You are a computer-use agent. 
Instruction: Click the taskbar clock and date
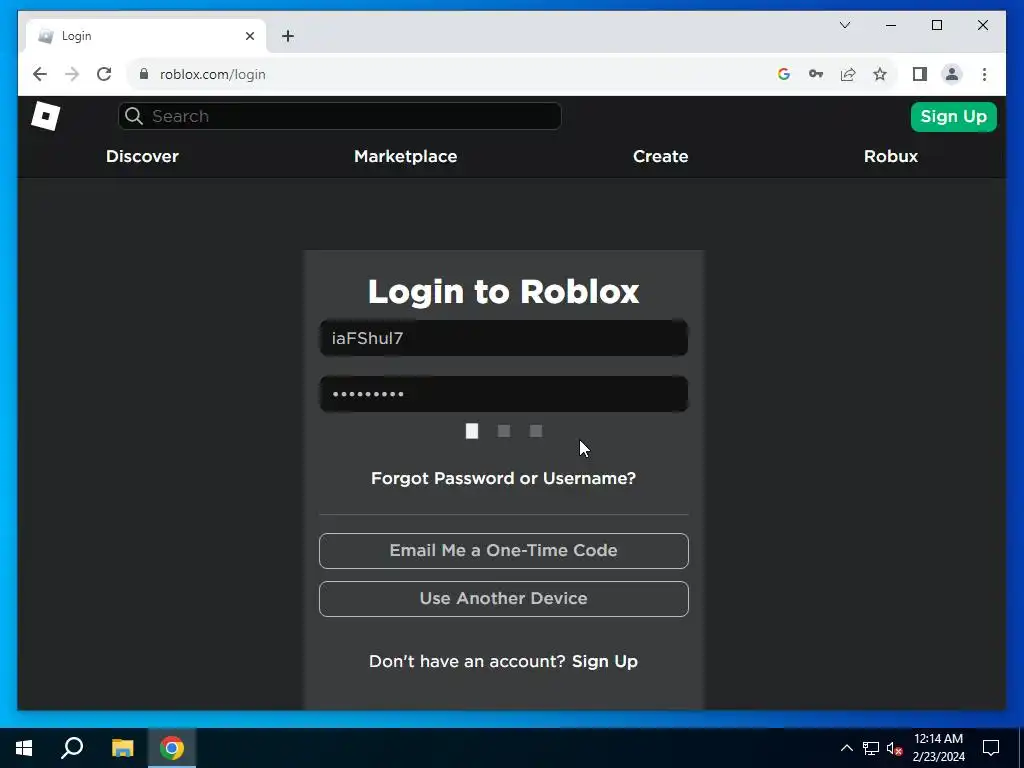938,748
